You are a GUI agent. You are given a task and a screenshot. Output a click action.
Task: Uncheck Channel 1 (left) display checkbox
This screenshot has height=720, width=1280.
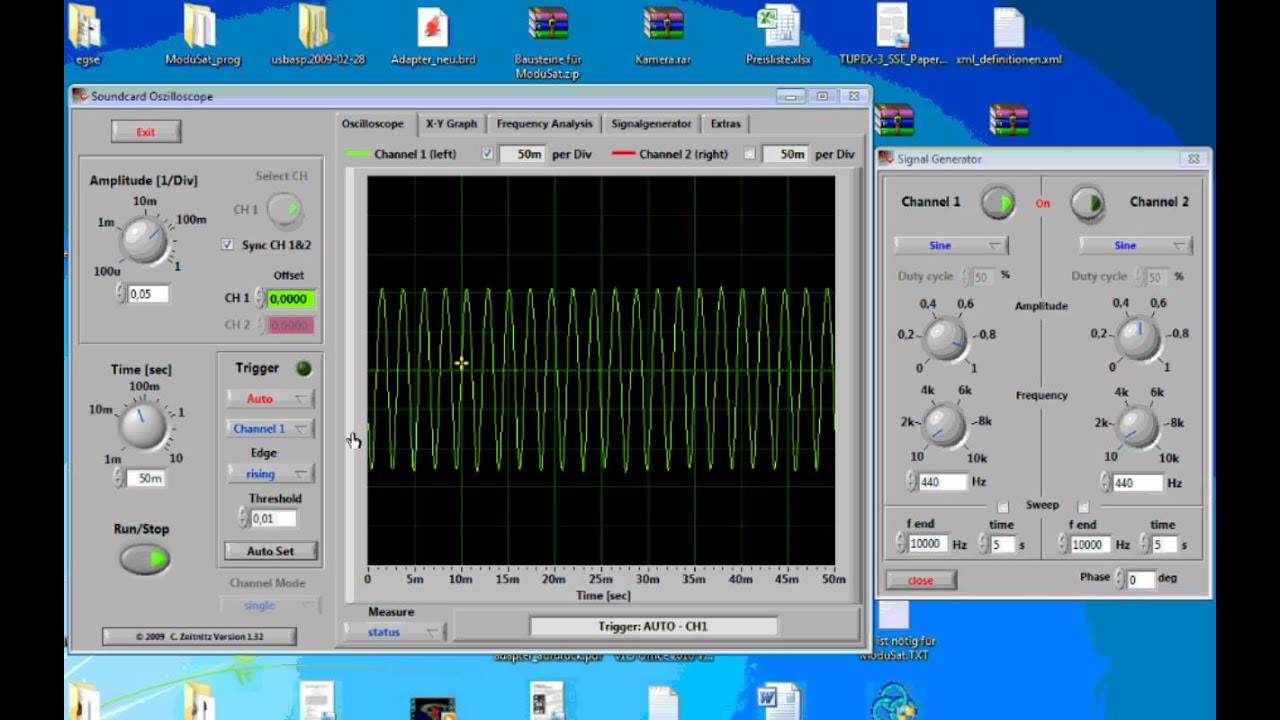[x=488, y=154]
